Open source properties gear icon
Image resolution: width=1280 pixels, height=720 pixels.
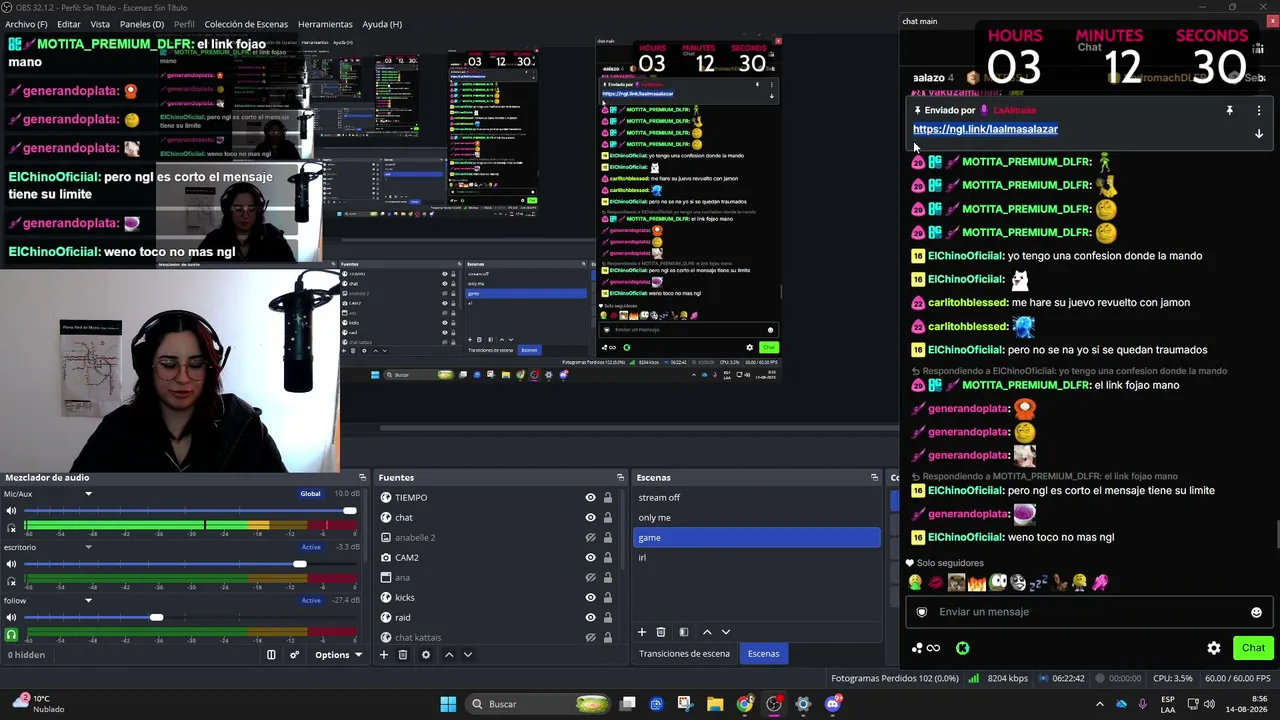point(425,655)
